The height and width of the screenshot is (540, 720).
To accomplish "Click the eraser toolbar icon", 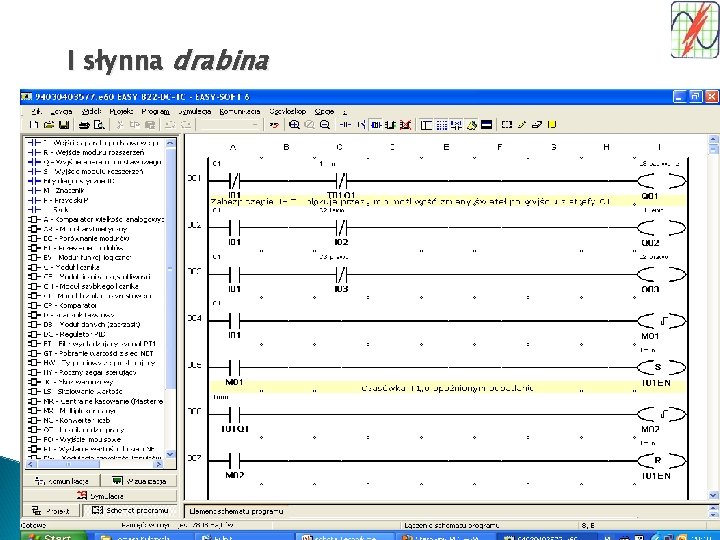I will (537, 124).
